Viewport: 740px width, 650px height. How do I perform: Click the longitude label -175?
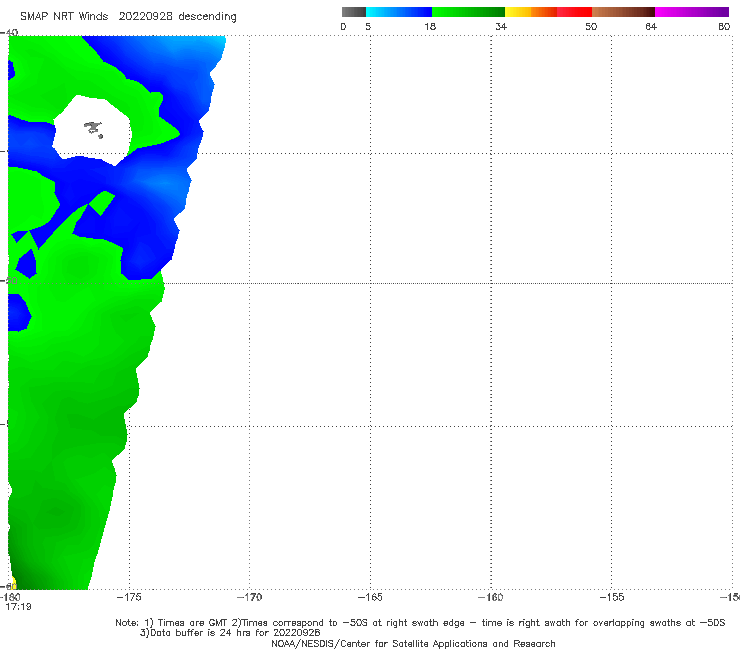(129, 597)
